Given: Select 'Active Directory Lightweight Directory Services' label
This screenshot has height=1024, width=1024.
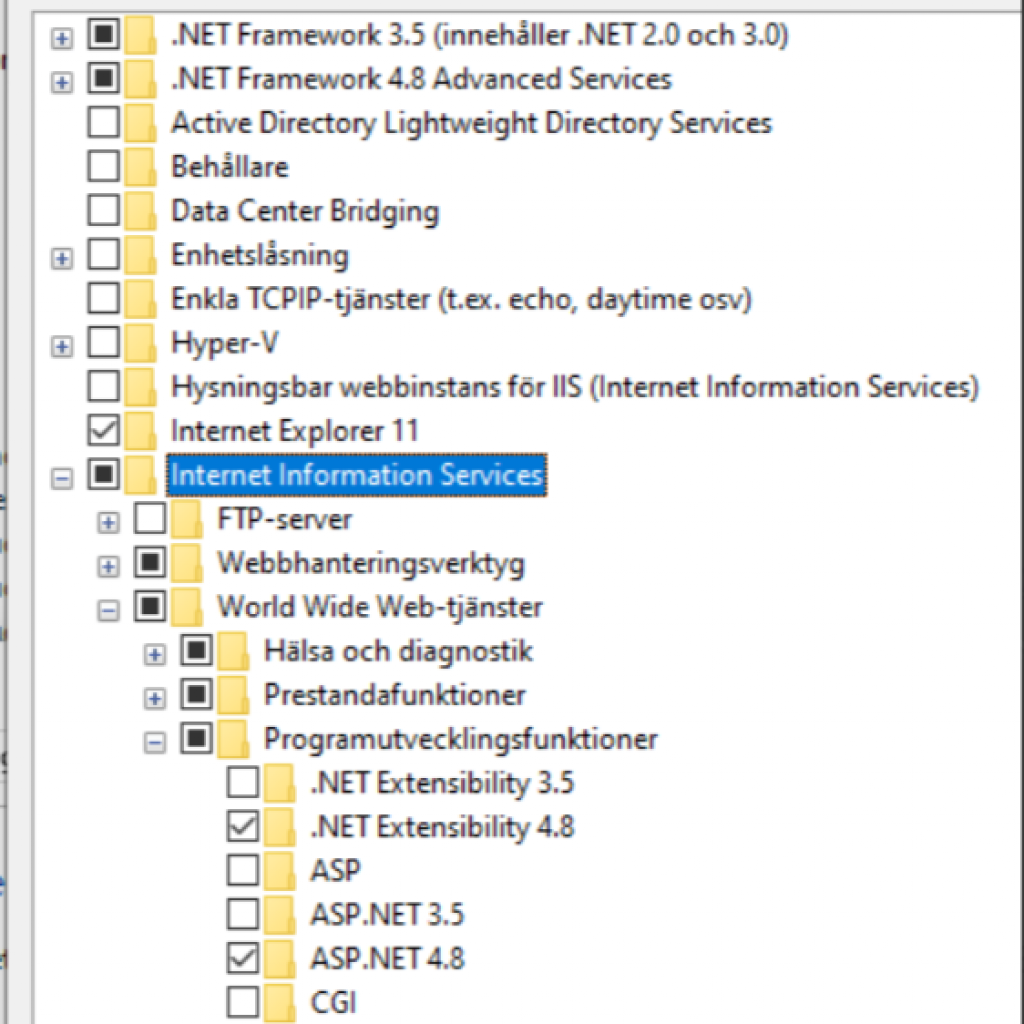Looking at the screenshot, I should pos(471,123).
